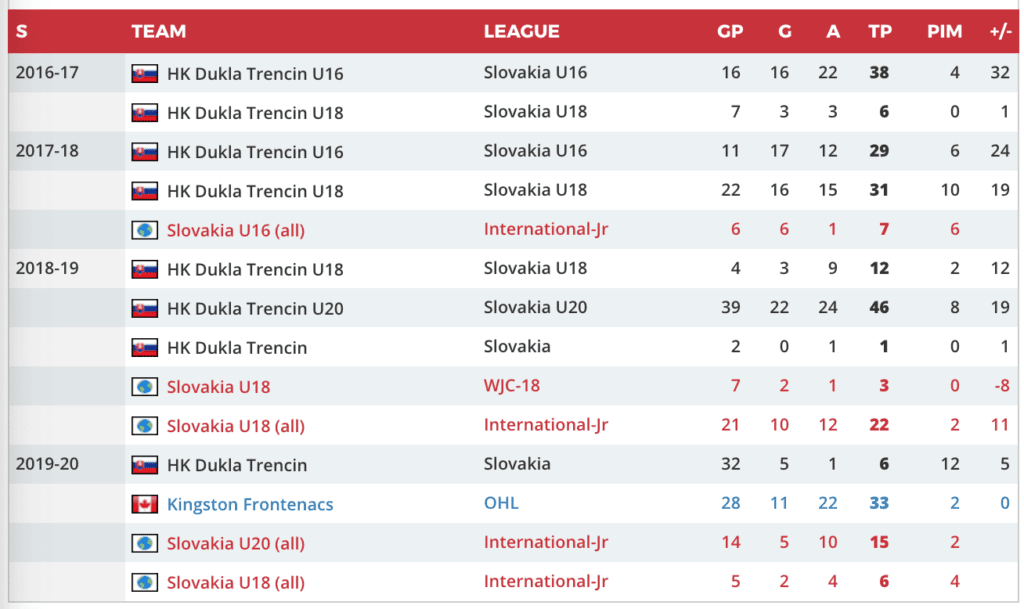The height and width of the screenshot is (609, 1024).
Task: Click the +/- column header
Action: tap(1000, 31)
